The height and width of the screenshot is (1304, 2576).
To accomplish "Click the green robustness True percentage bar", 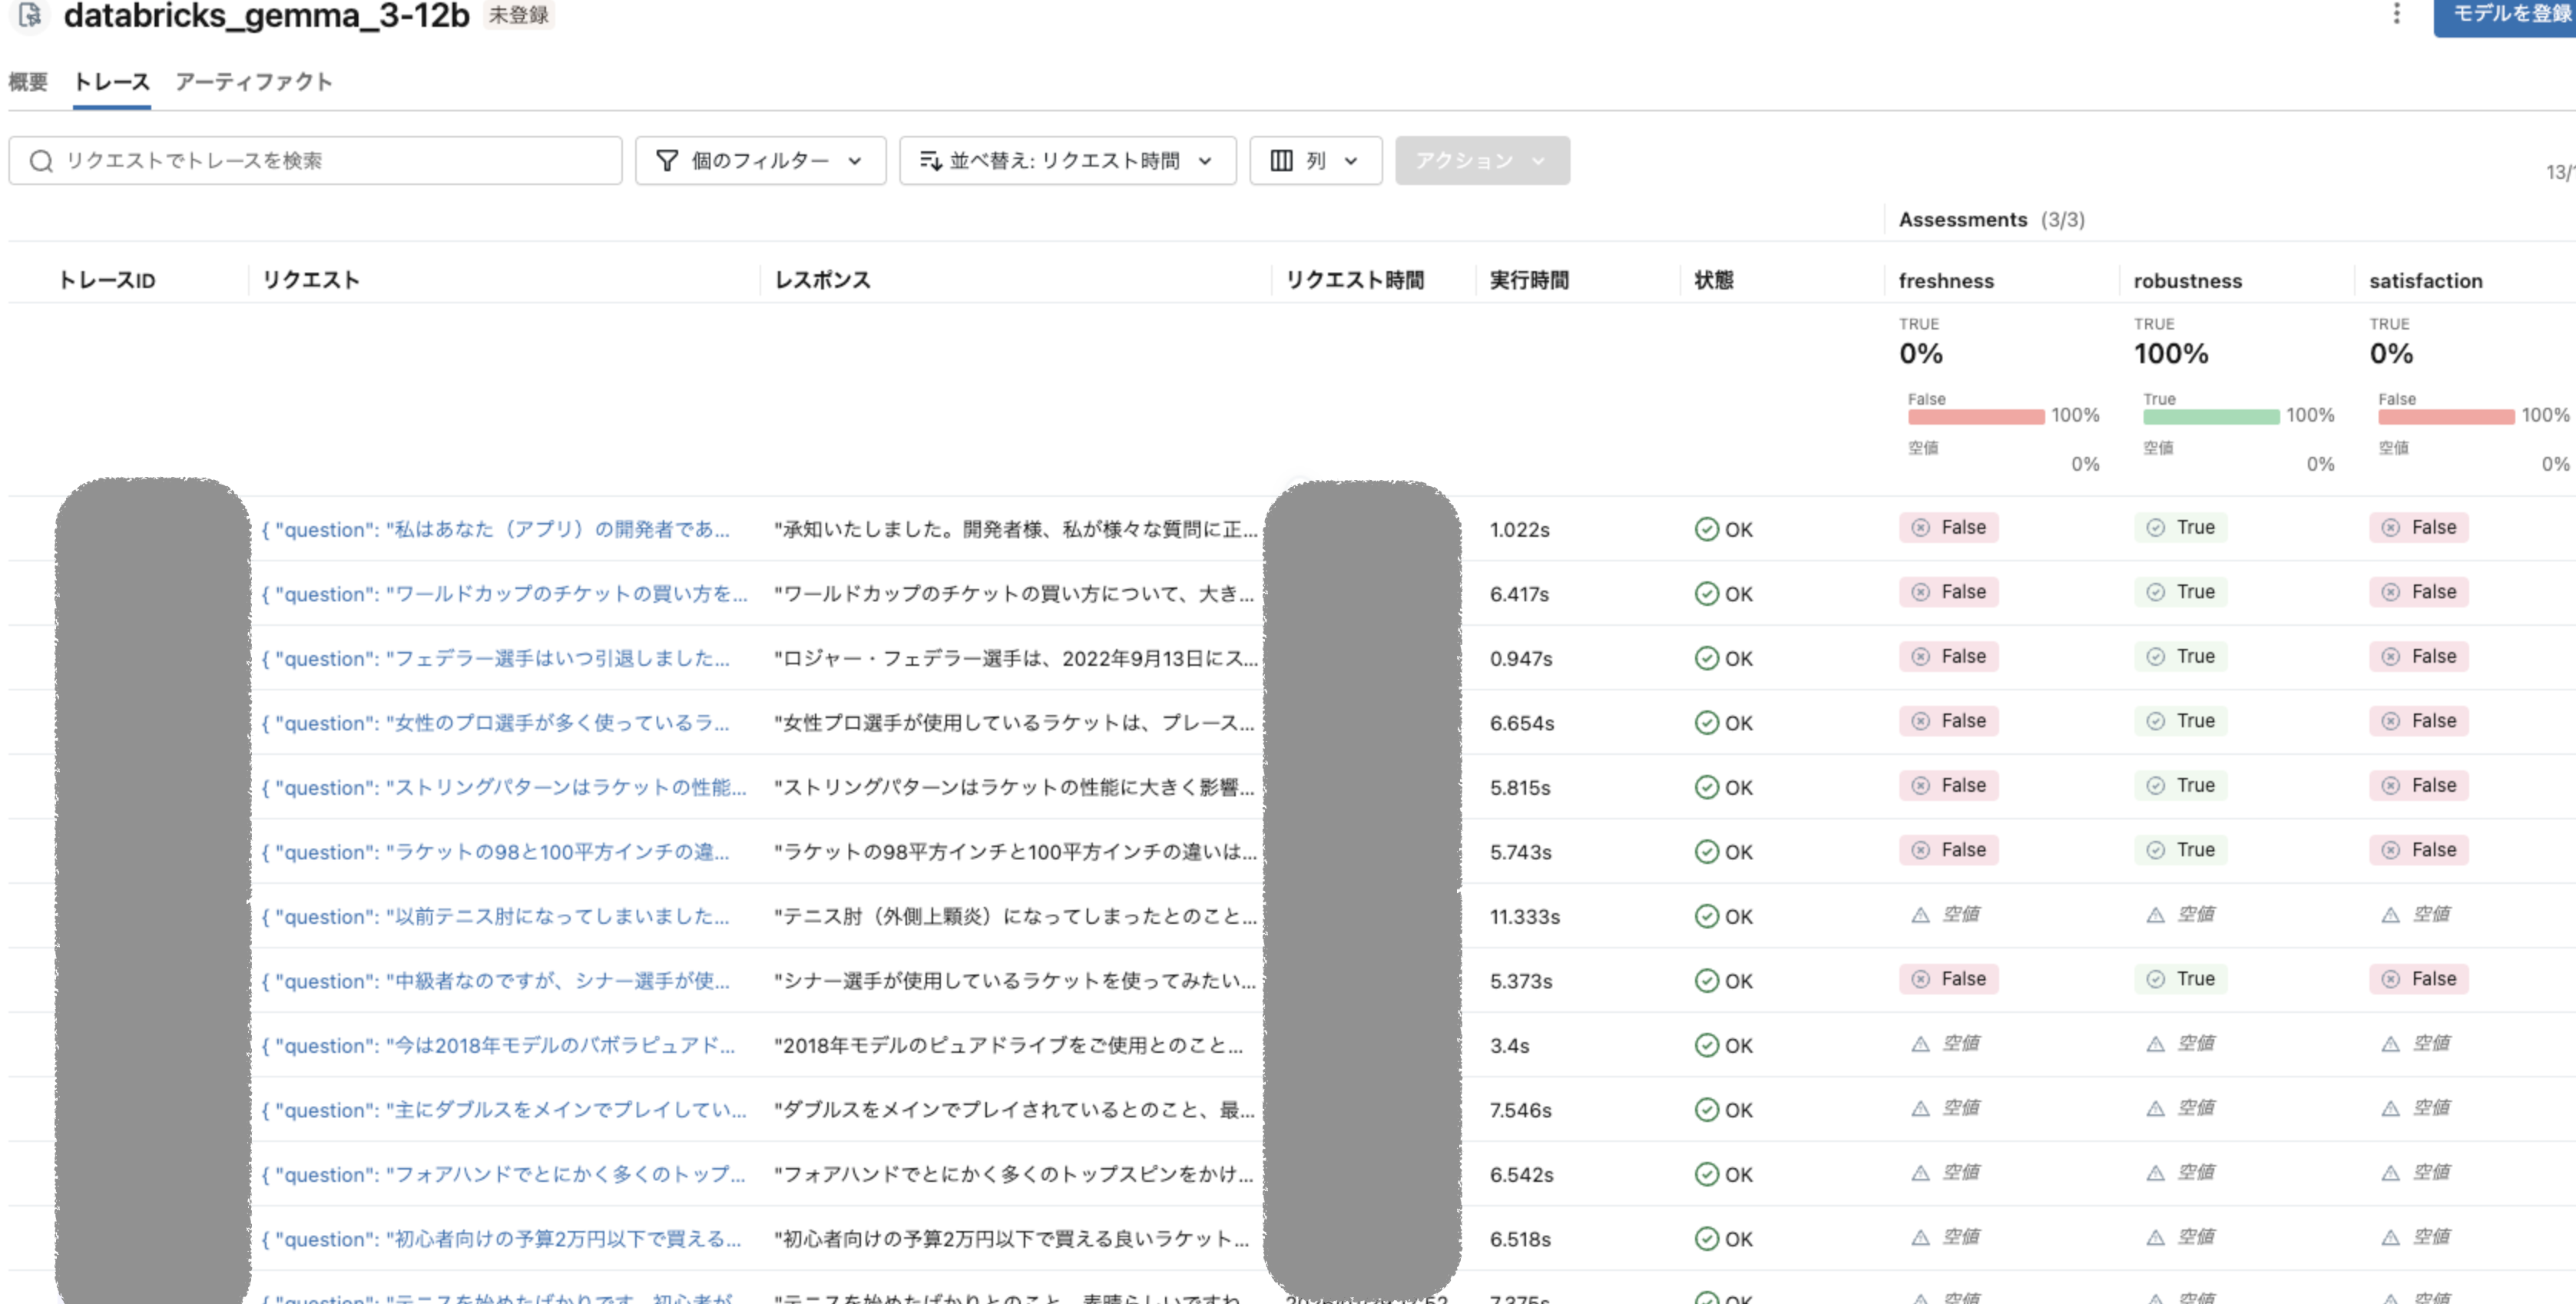I will pyautogui.click(x=2210, y=416).
